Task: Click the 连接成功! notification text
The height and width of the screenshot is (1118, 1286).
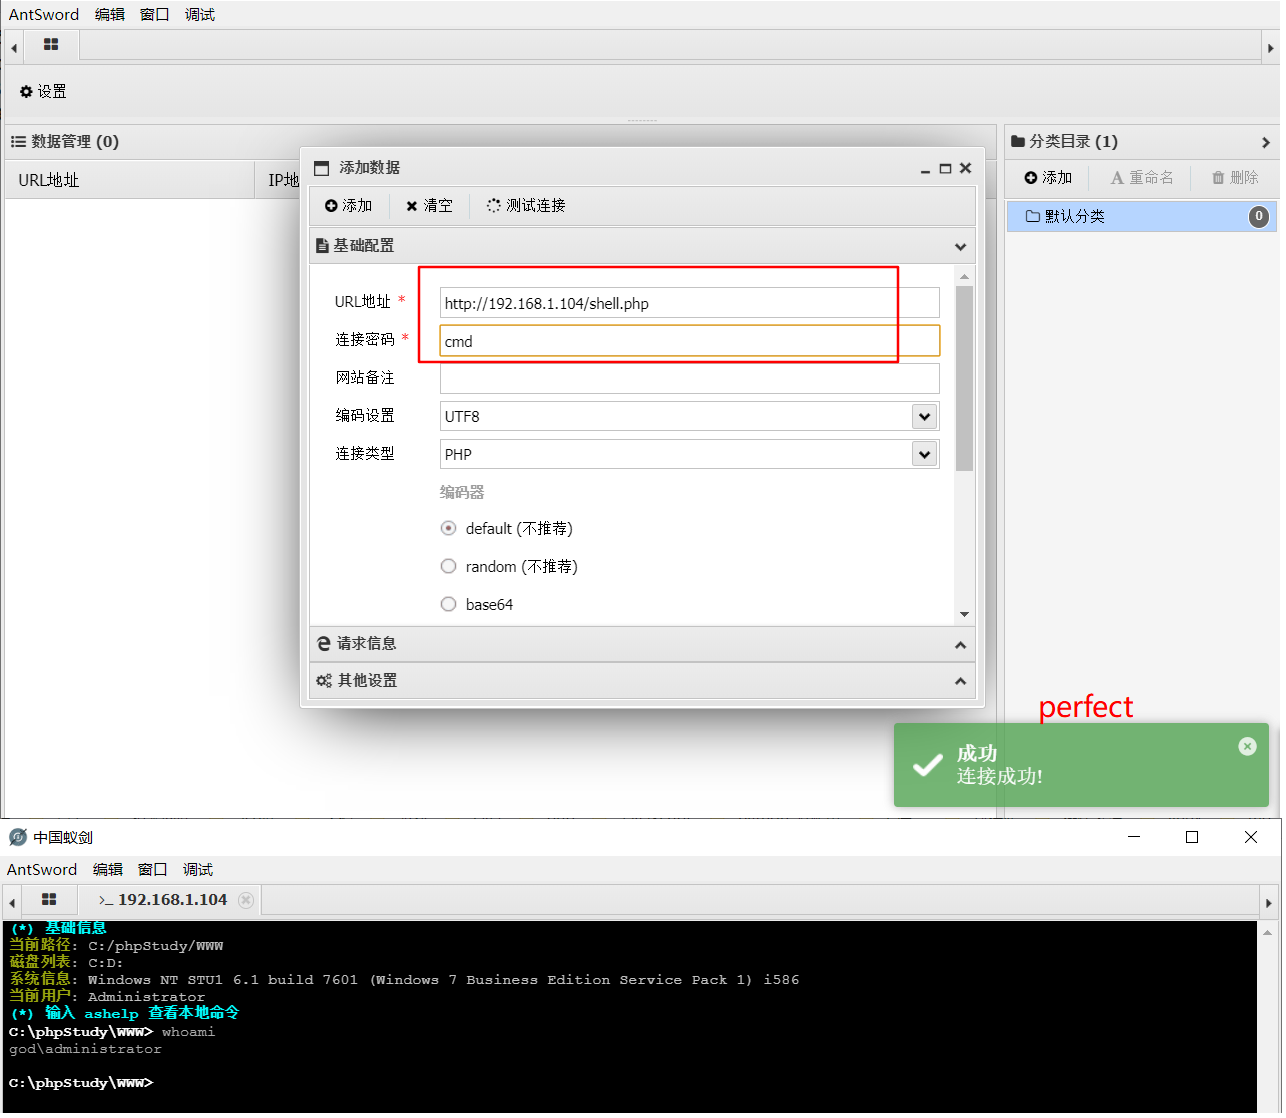Action: pyautogui.click(x=1000, y=776)
